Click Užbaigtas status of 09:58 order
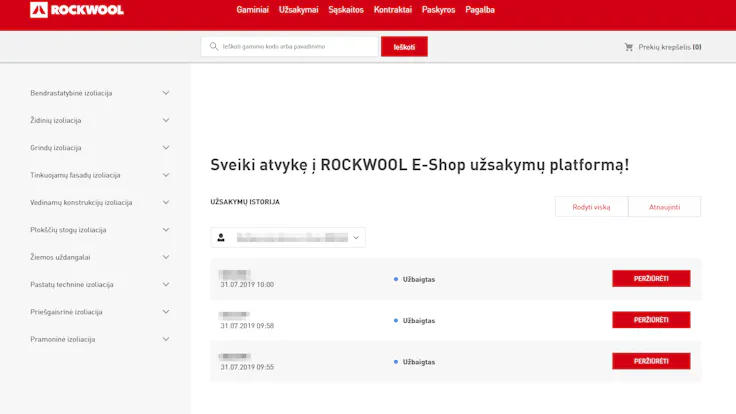This screenshot has height=414, width=736. coord(419,321)
